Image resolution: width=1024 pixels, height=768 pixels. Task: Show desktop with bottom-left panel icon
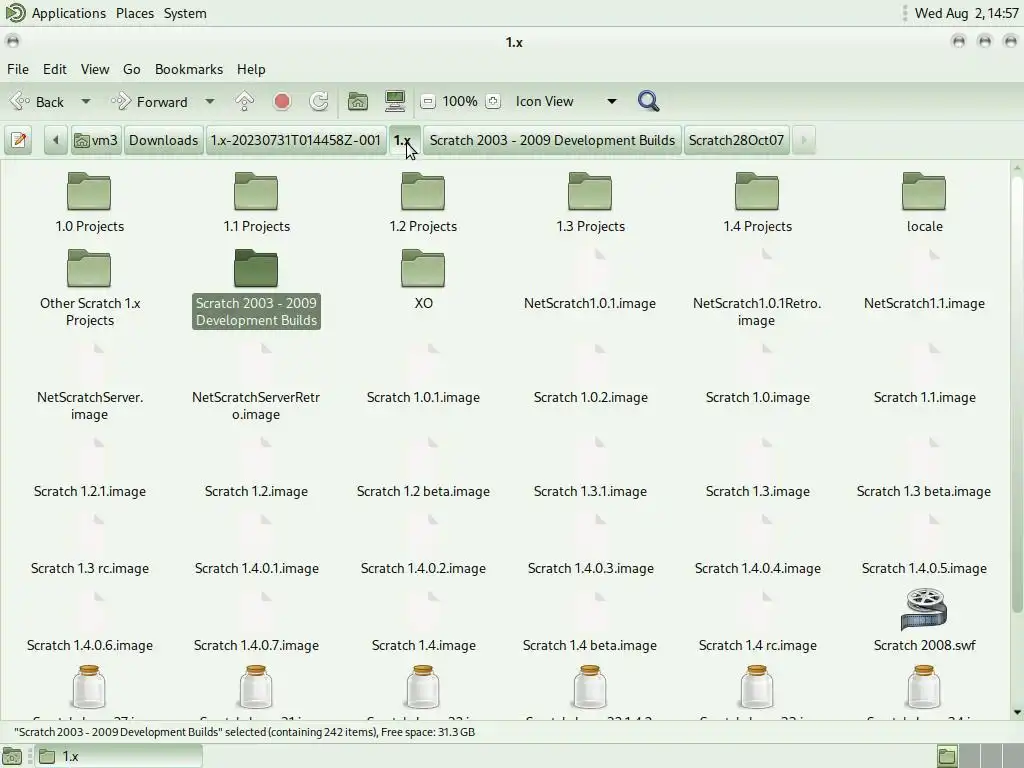(x=12, y=756)
